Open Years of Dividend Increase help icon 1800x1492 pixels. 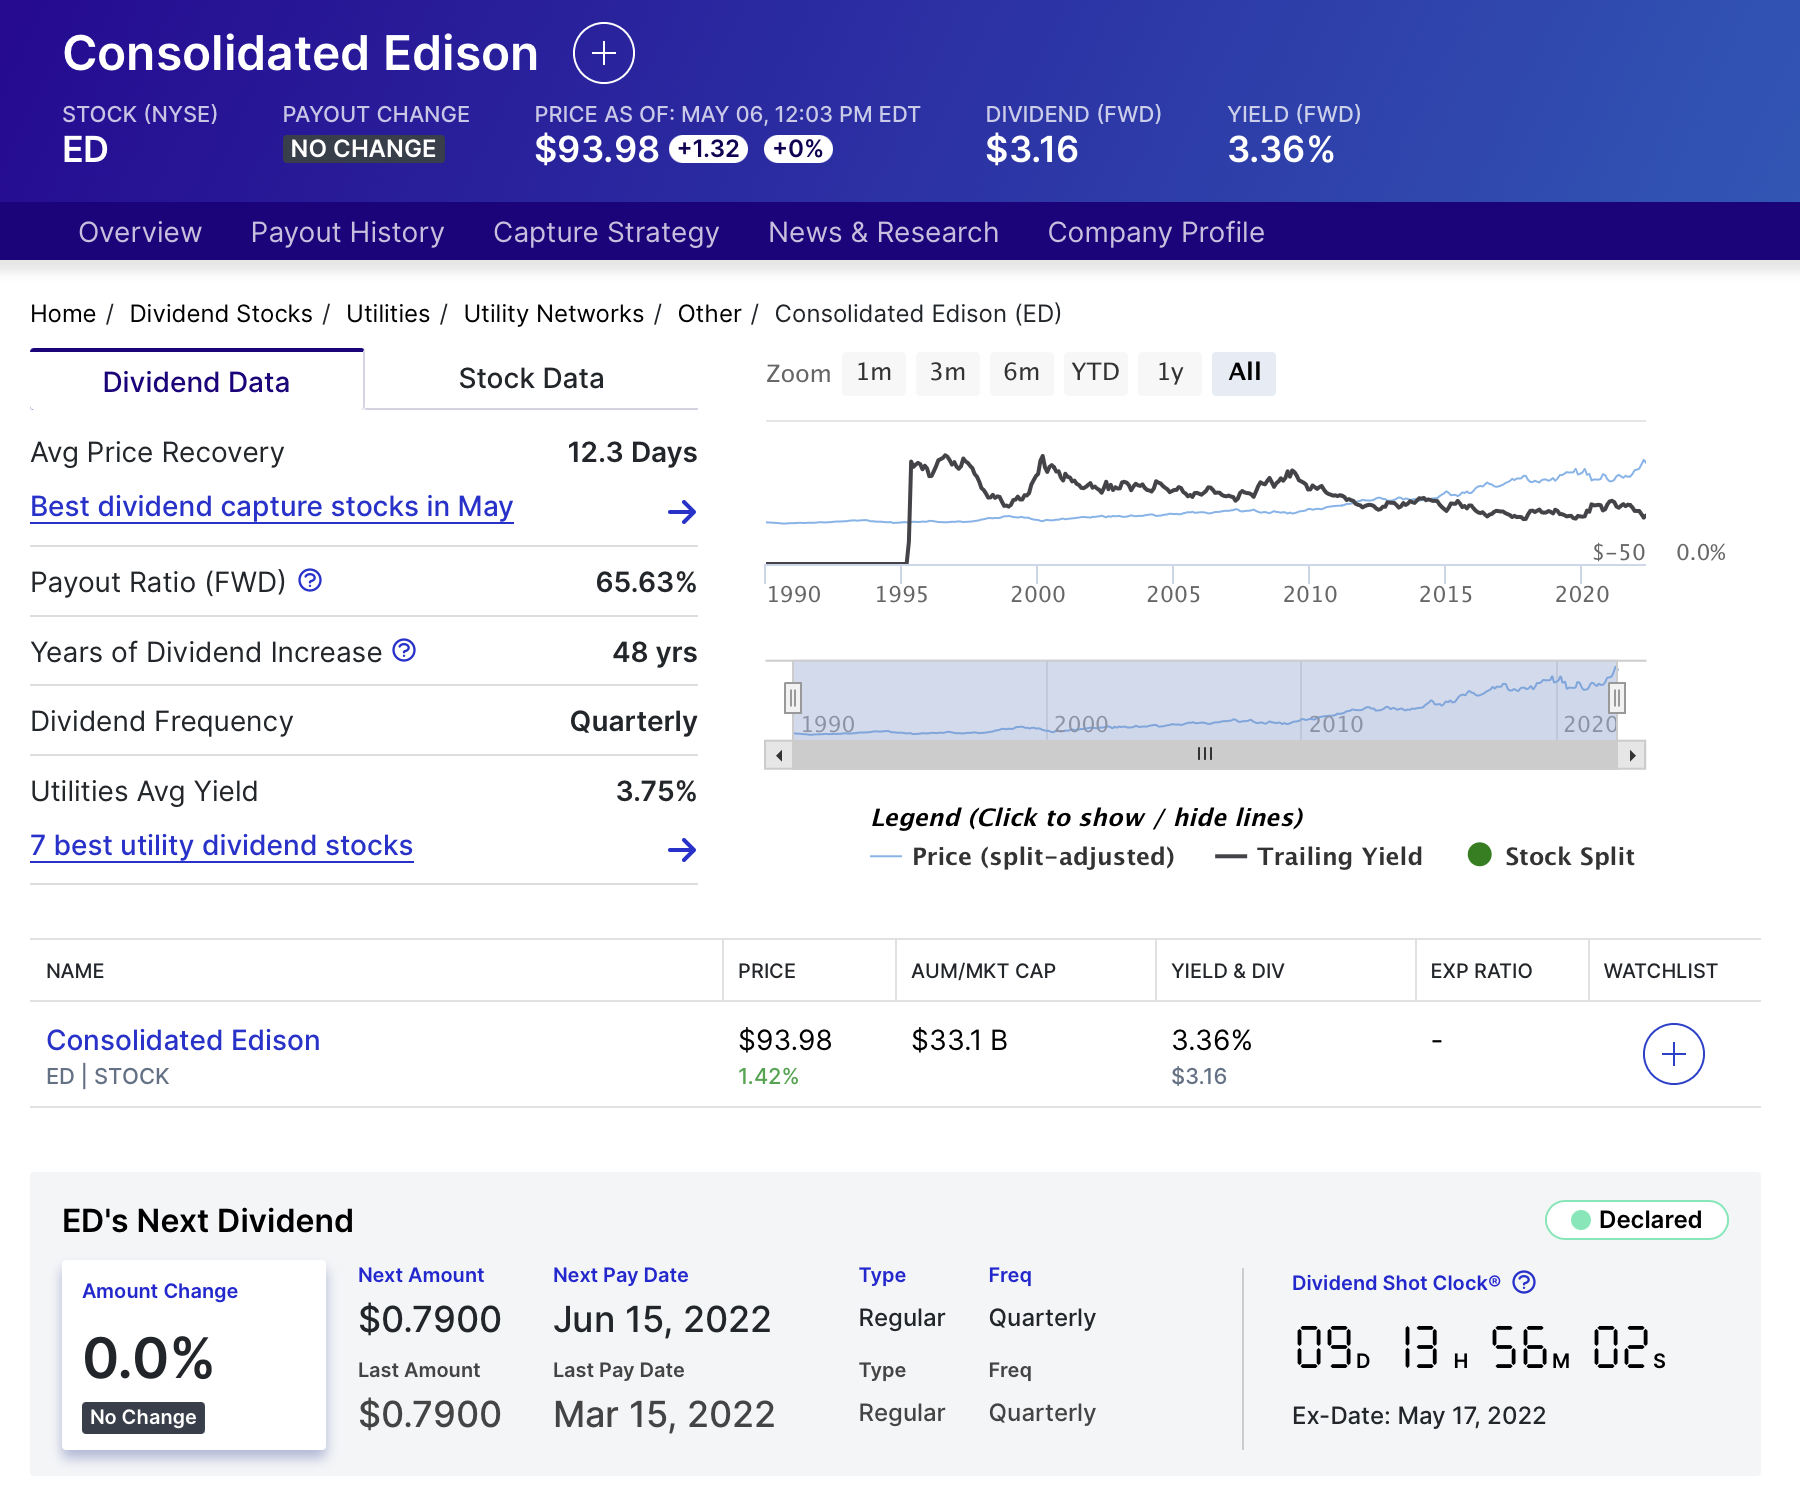tap(404, 650)
